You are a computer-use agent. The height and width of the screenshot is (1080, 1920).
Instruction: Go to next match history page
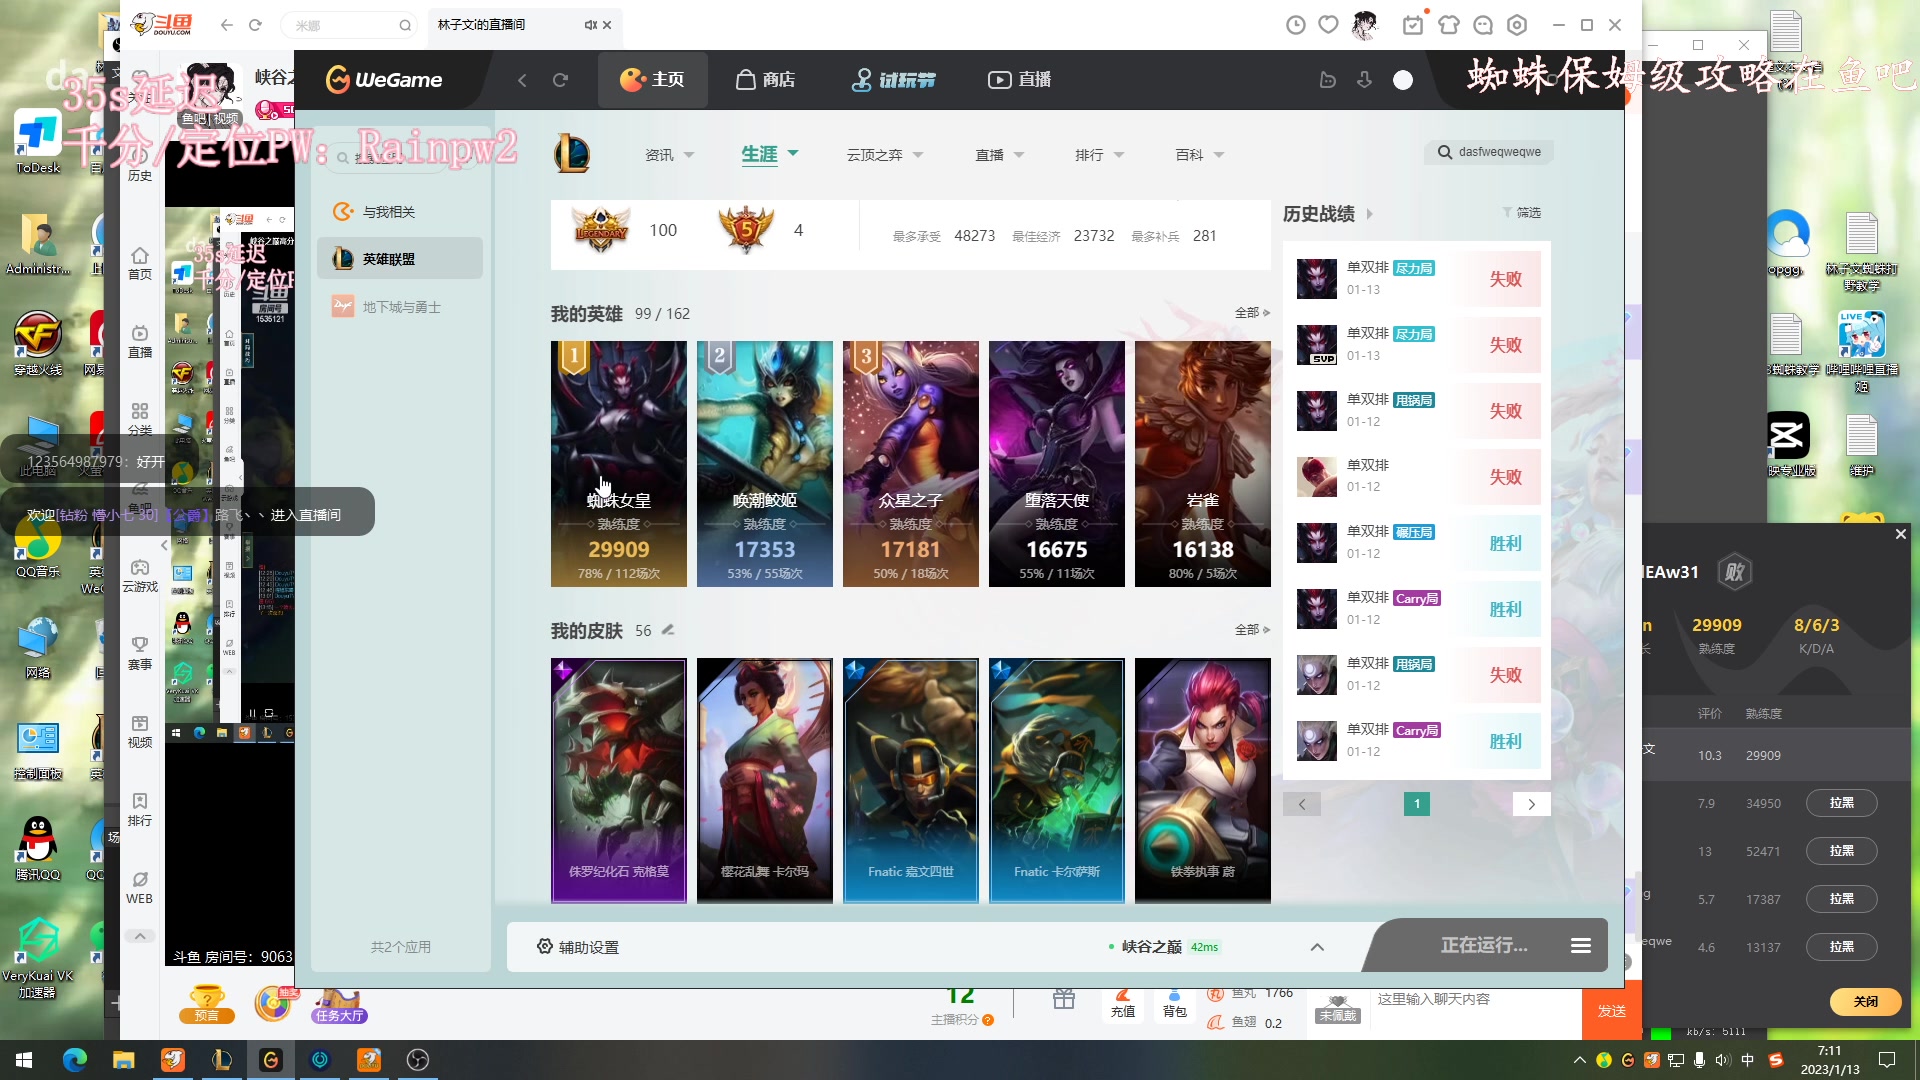[1530, 804]
